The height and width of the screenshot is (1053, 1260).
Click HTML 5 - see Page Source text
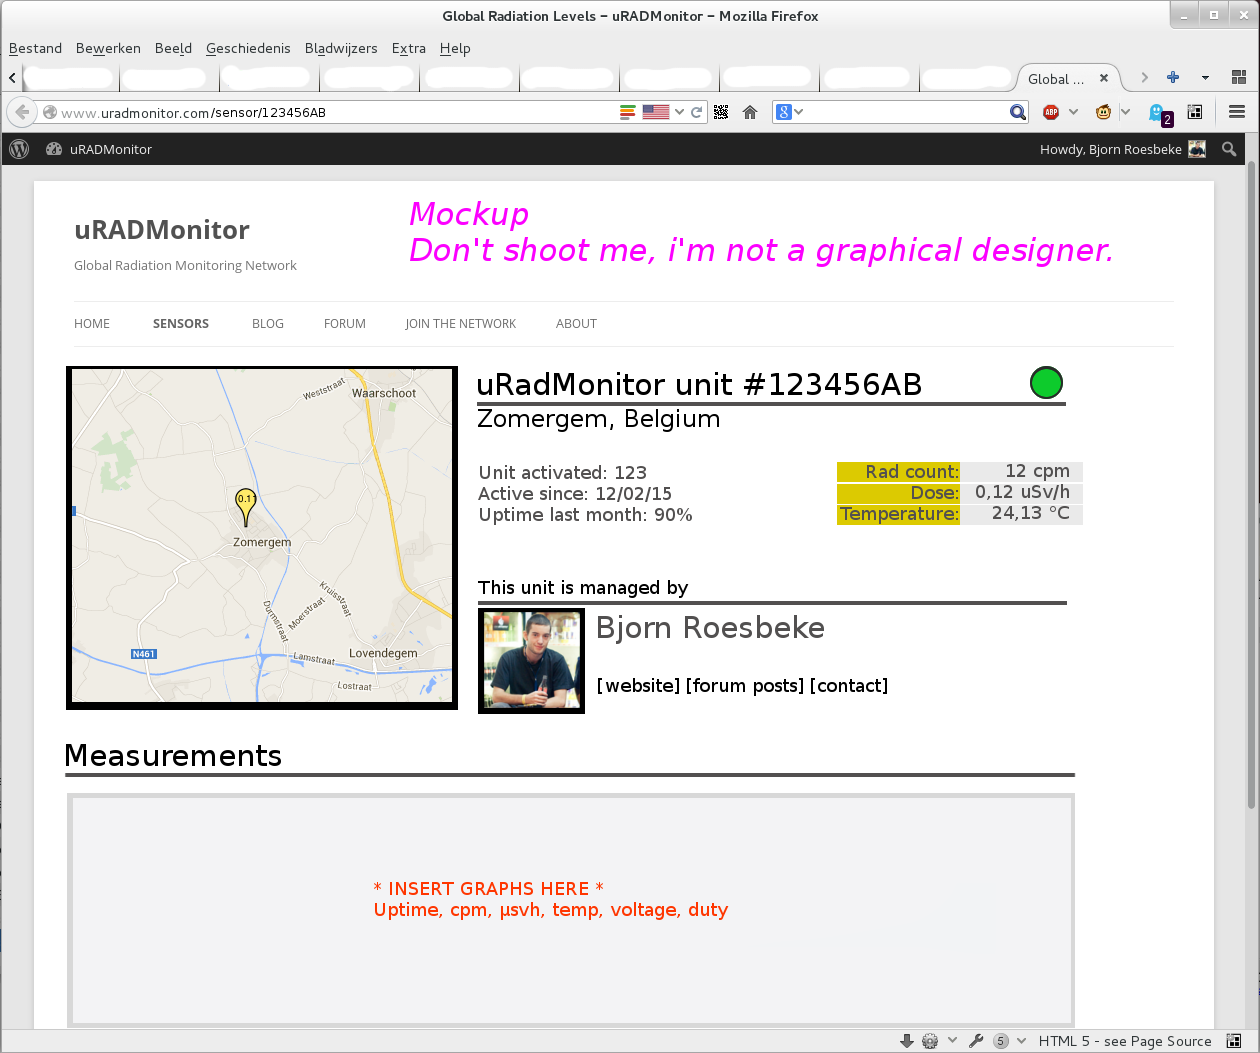tap(1125, 1041)
